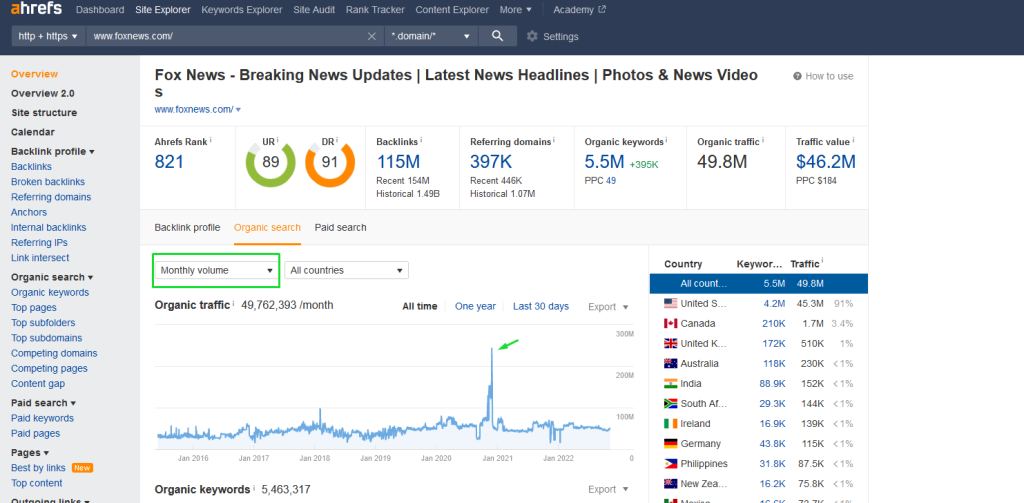
Task: Click the South Africa flag icon
Action: [670, 404]
